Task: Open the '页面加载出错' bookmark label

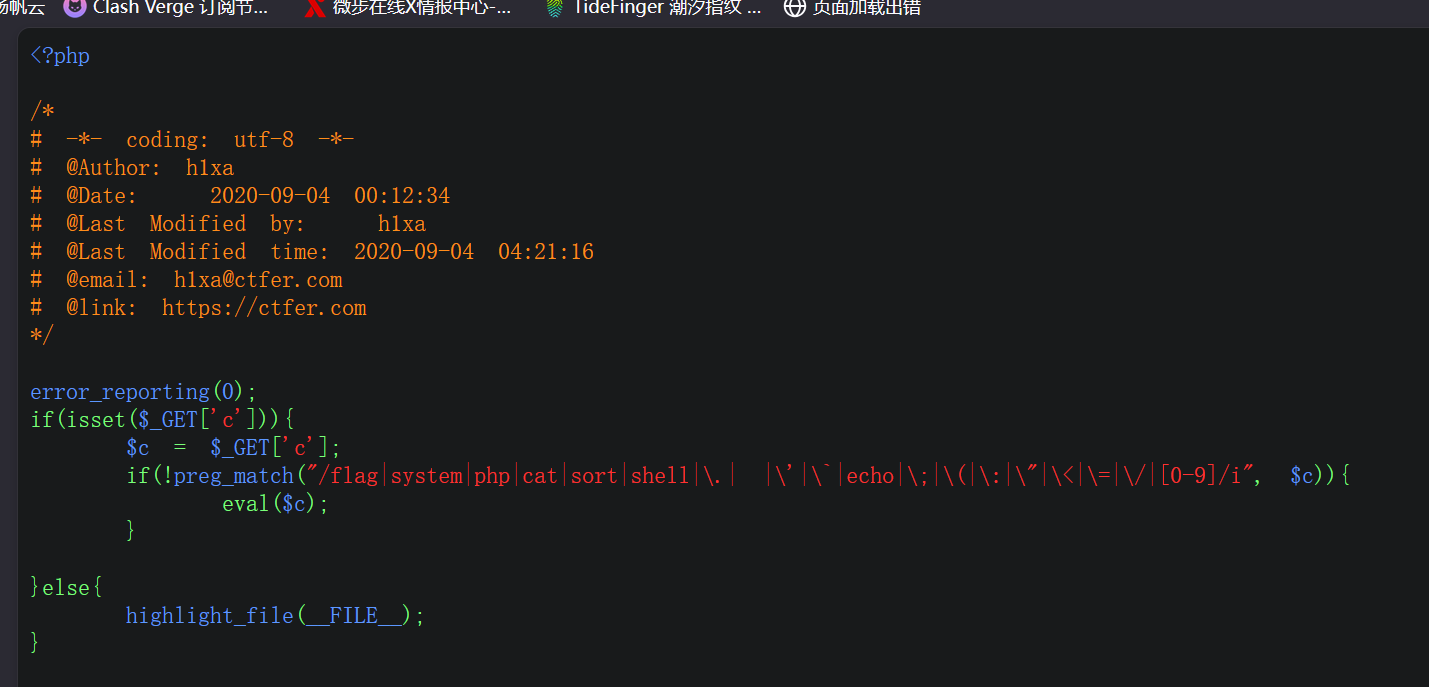Action: pos(867,8)
